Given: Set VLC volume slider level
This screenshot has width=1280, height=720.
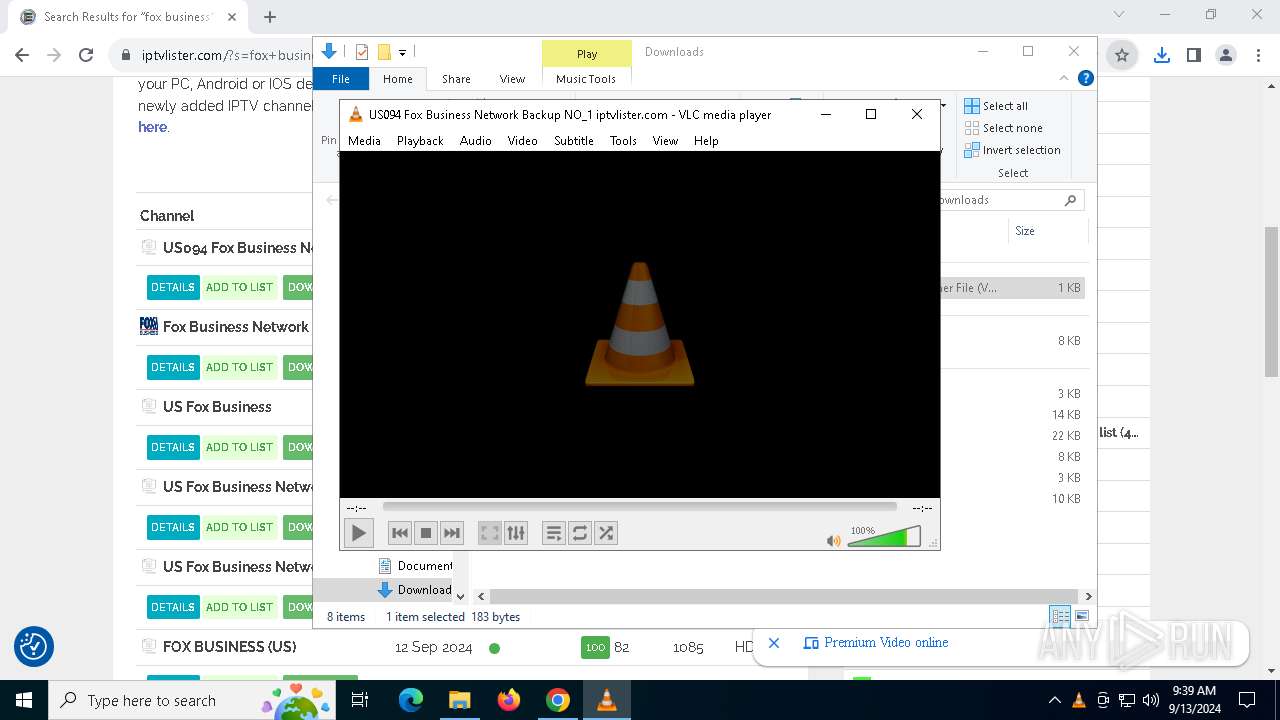Looking at the screenshot, I should coord(884,537).
